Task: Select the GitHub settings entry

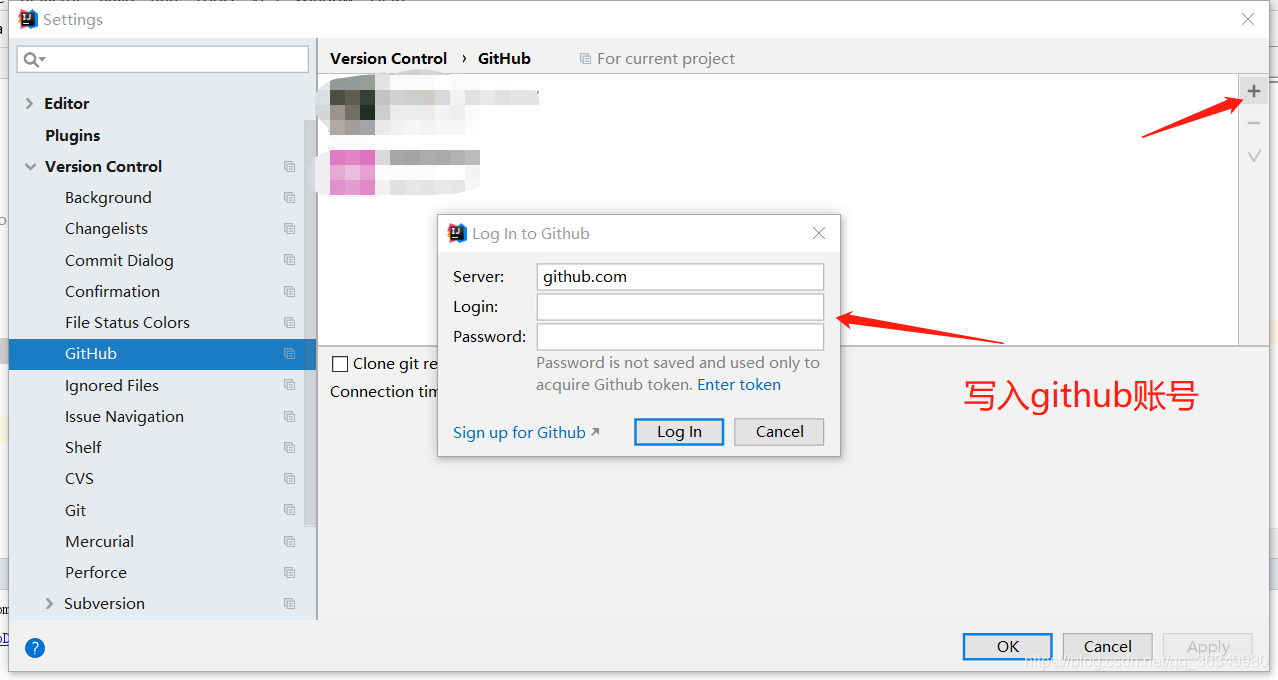Action: click(x=162, y=354)
